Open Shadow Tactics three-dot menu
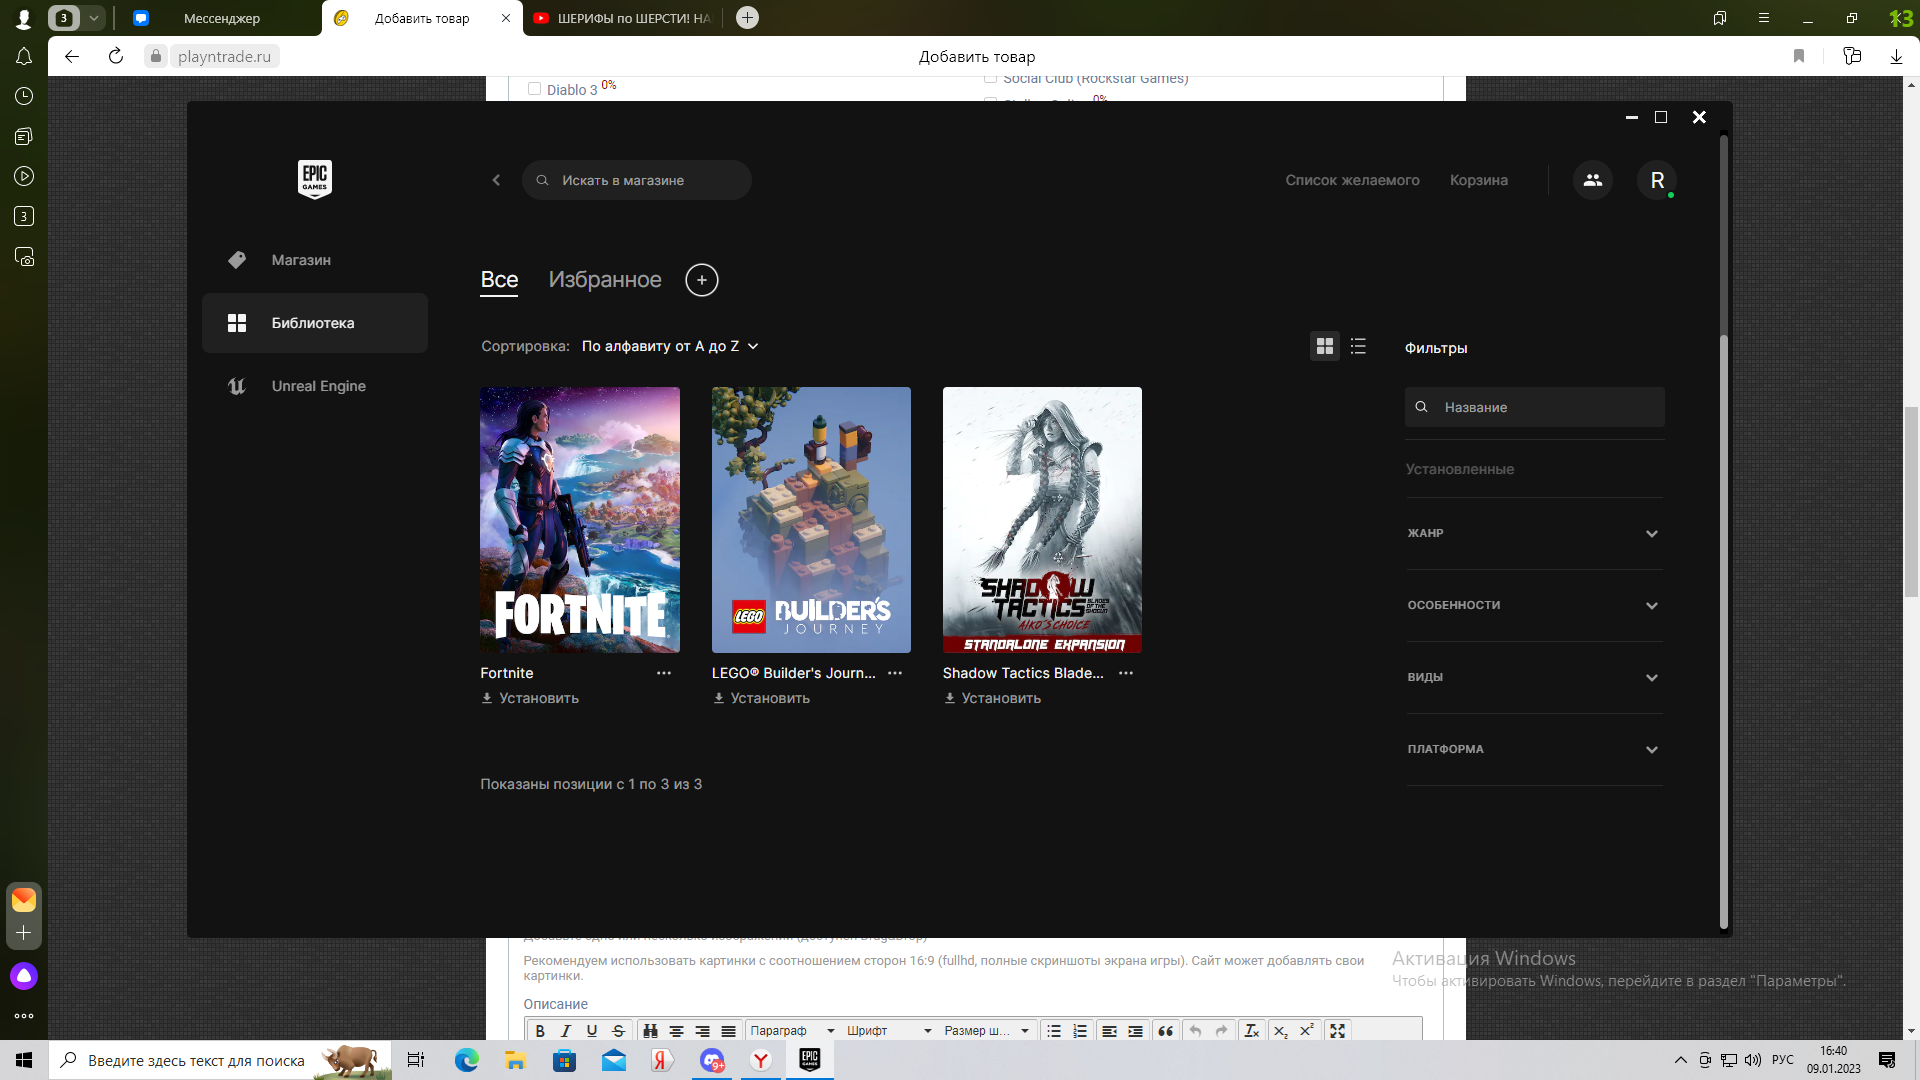The height and width of the screenshot is (1080, 1920). pos(1126,673)
